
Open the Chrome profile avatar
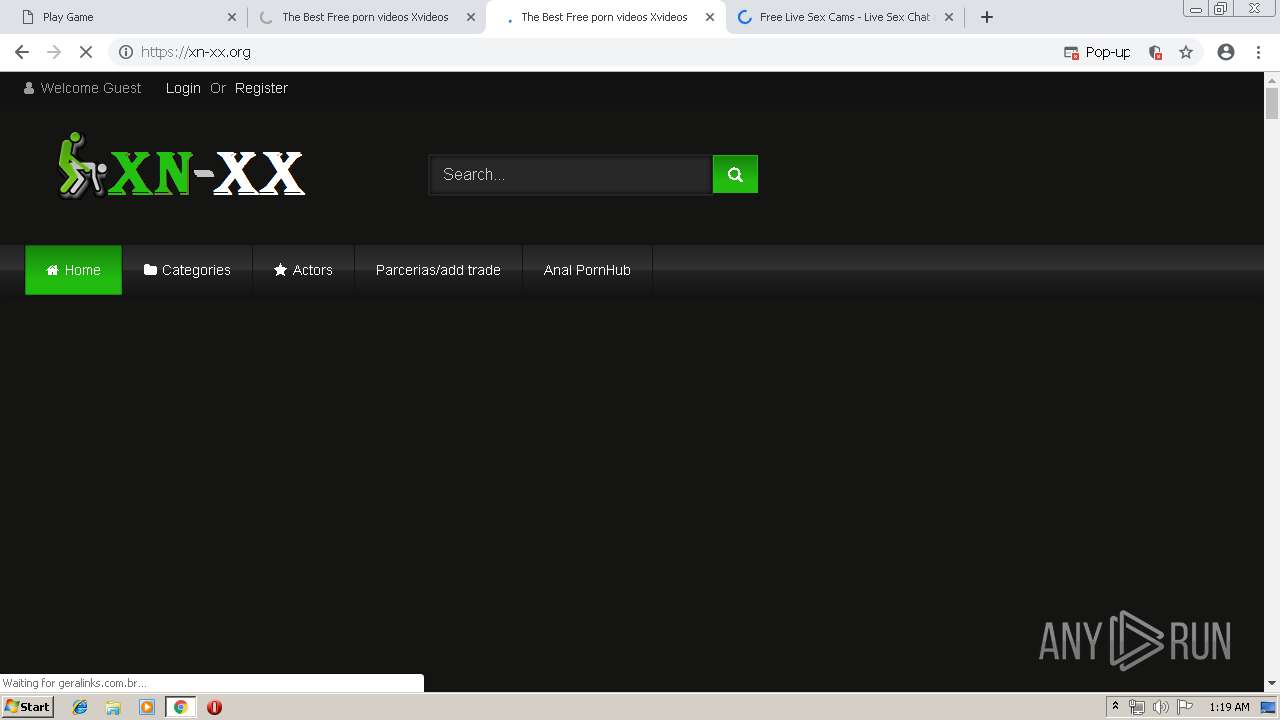1226,52
